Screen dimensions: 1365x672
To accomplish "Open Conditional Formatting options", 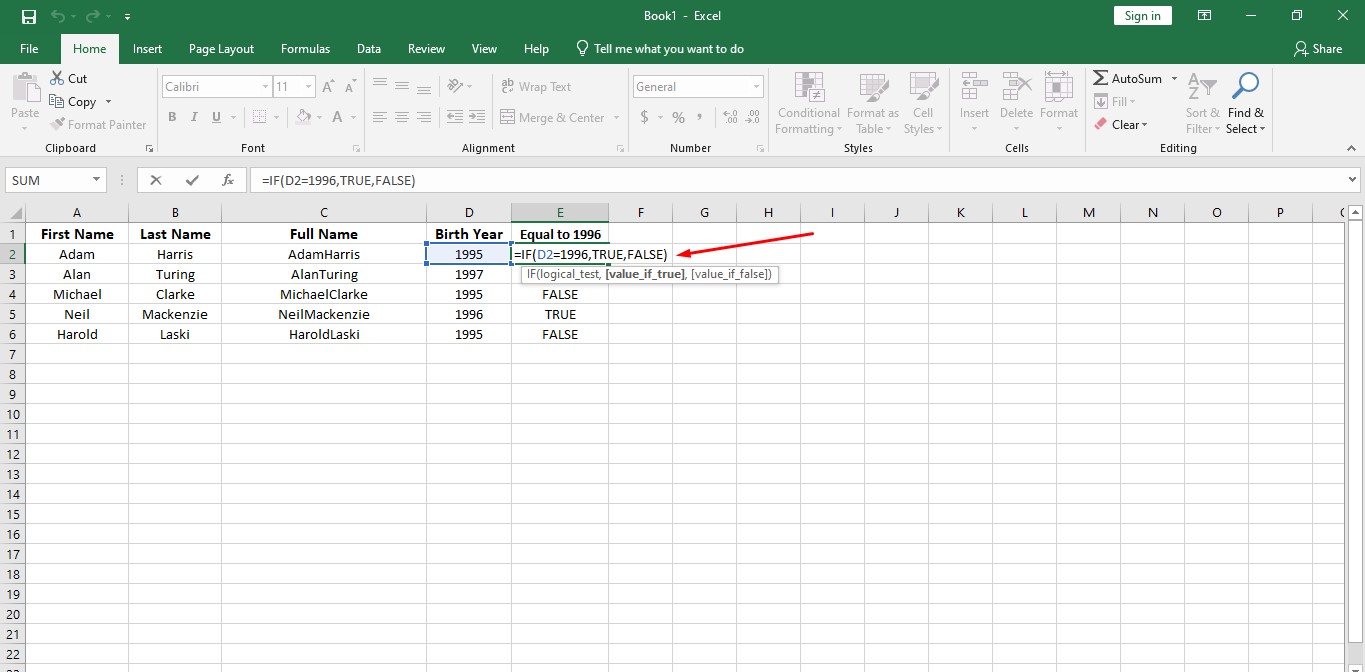I will pyautogui.click(x=808, y=103).
